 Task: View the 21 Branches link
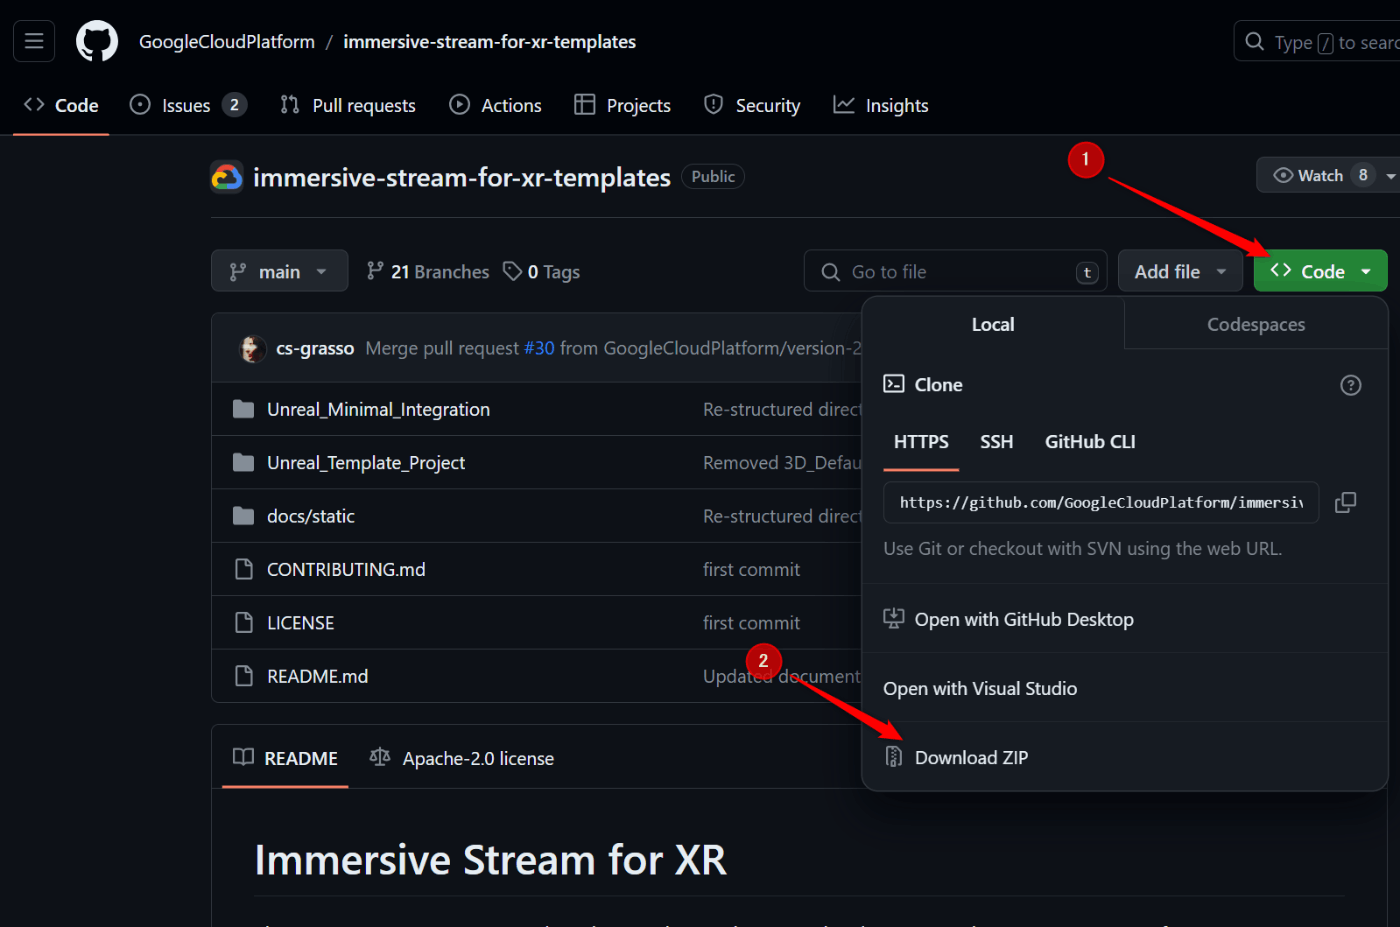(428, 271)
